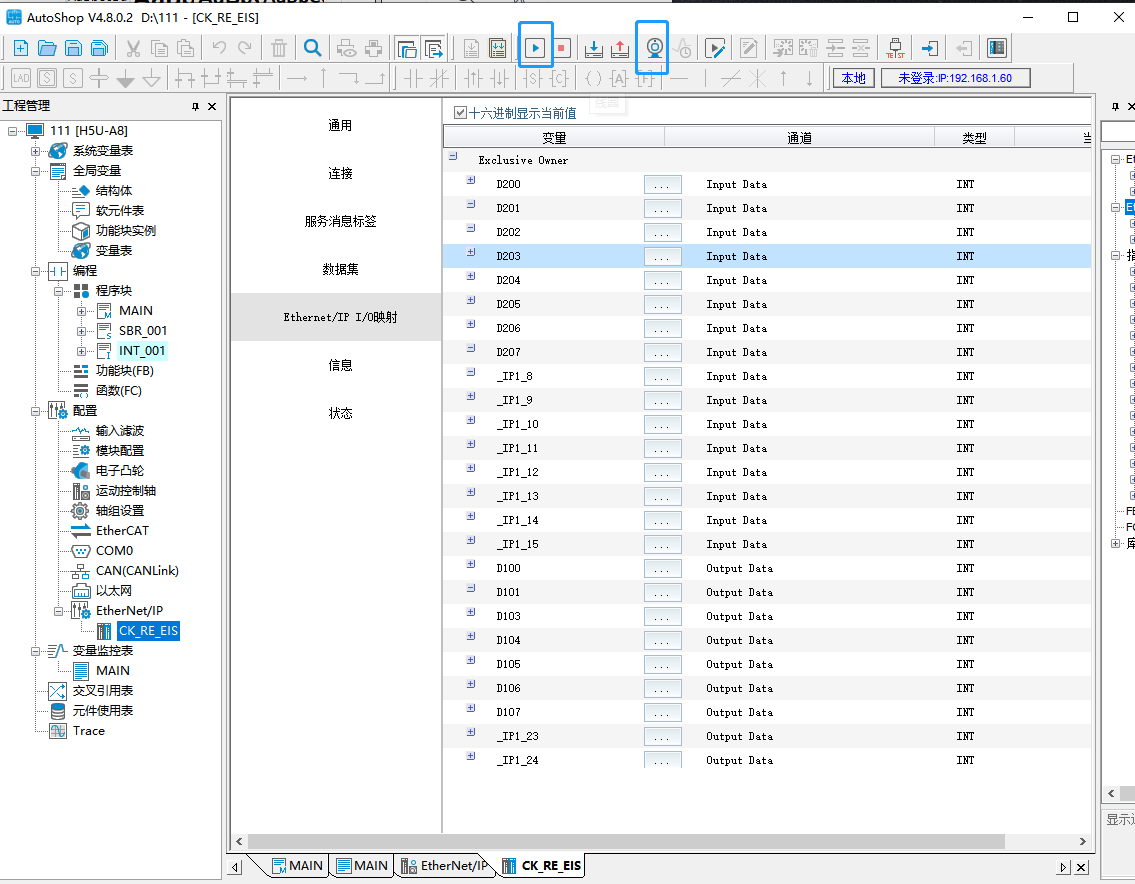Select the Ethernet/IP I/O映射 tab
Image resolution: width=1135 pixels, height=884 pixels.
337,317
